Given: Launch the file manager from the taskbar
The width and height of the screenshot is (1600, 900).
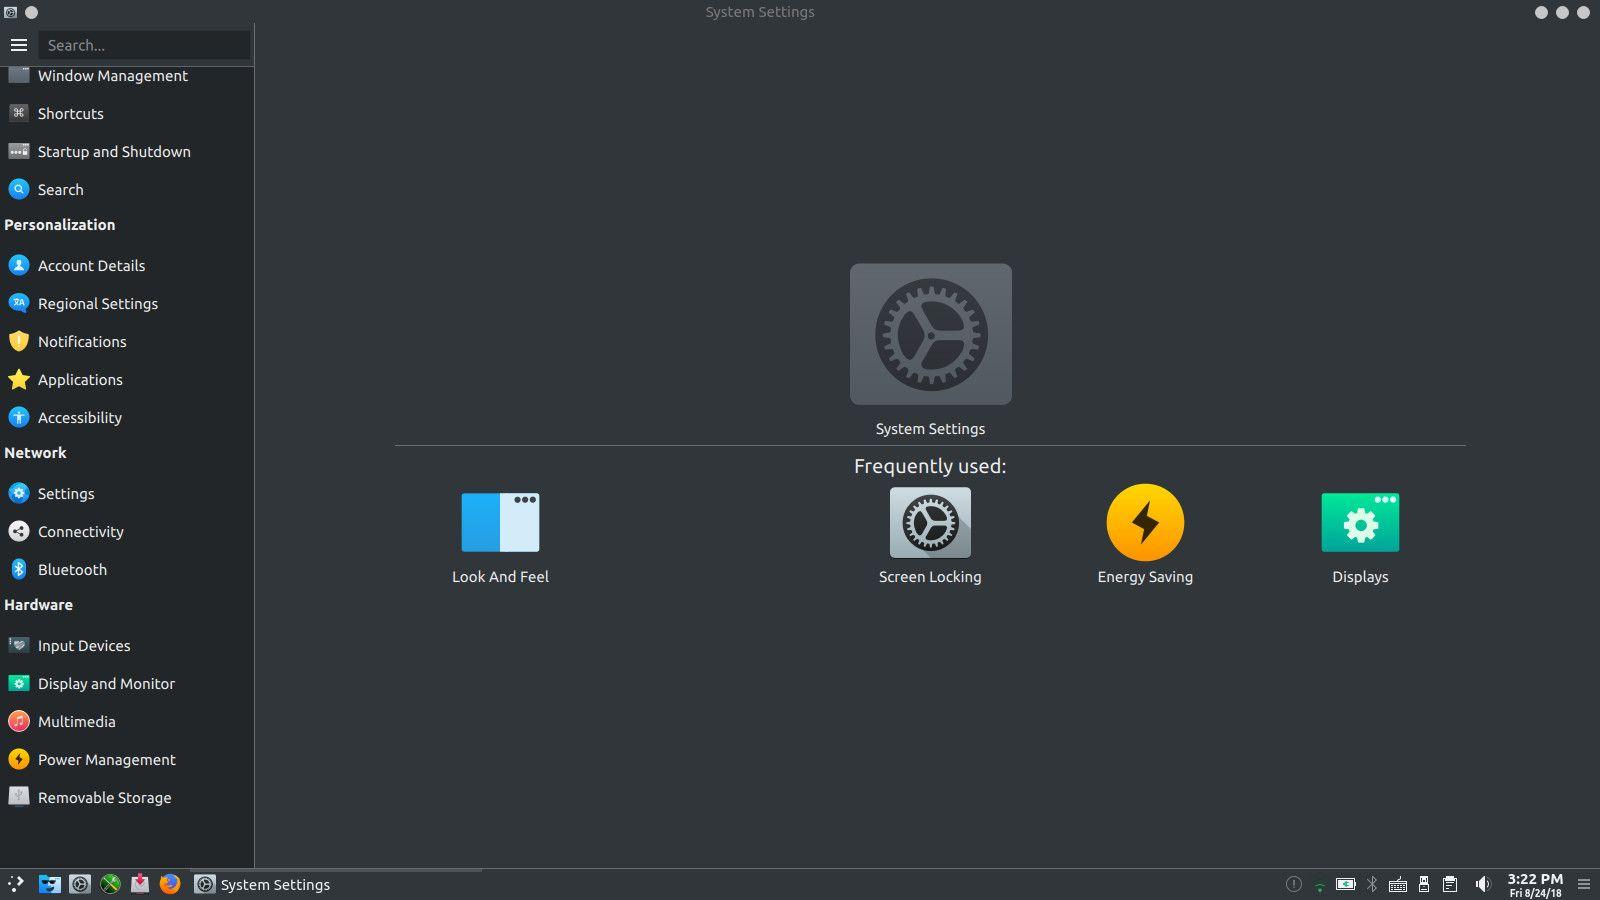Looking at the screenshot, I should pos(49,884).
